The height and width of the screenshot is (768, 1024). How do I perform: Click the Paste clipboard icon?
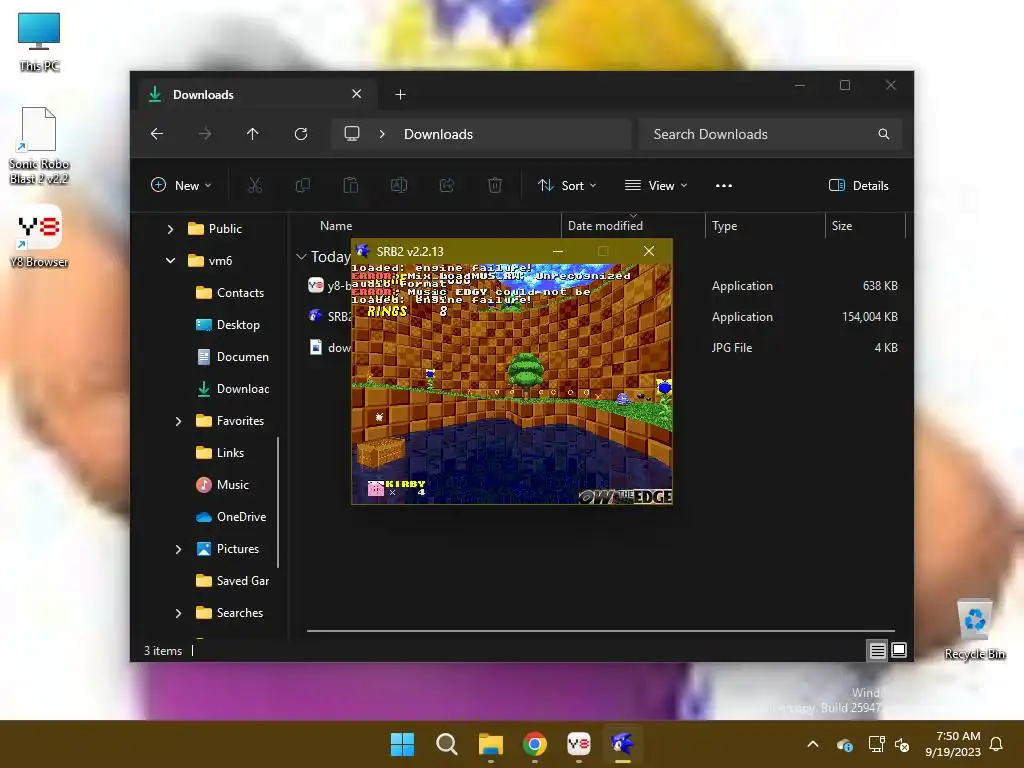point(351,185)
